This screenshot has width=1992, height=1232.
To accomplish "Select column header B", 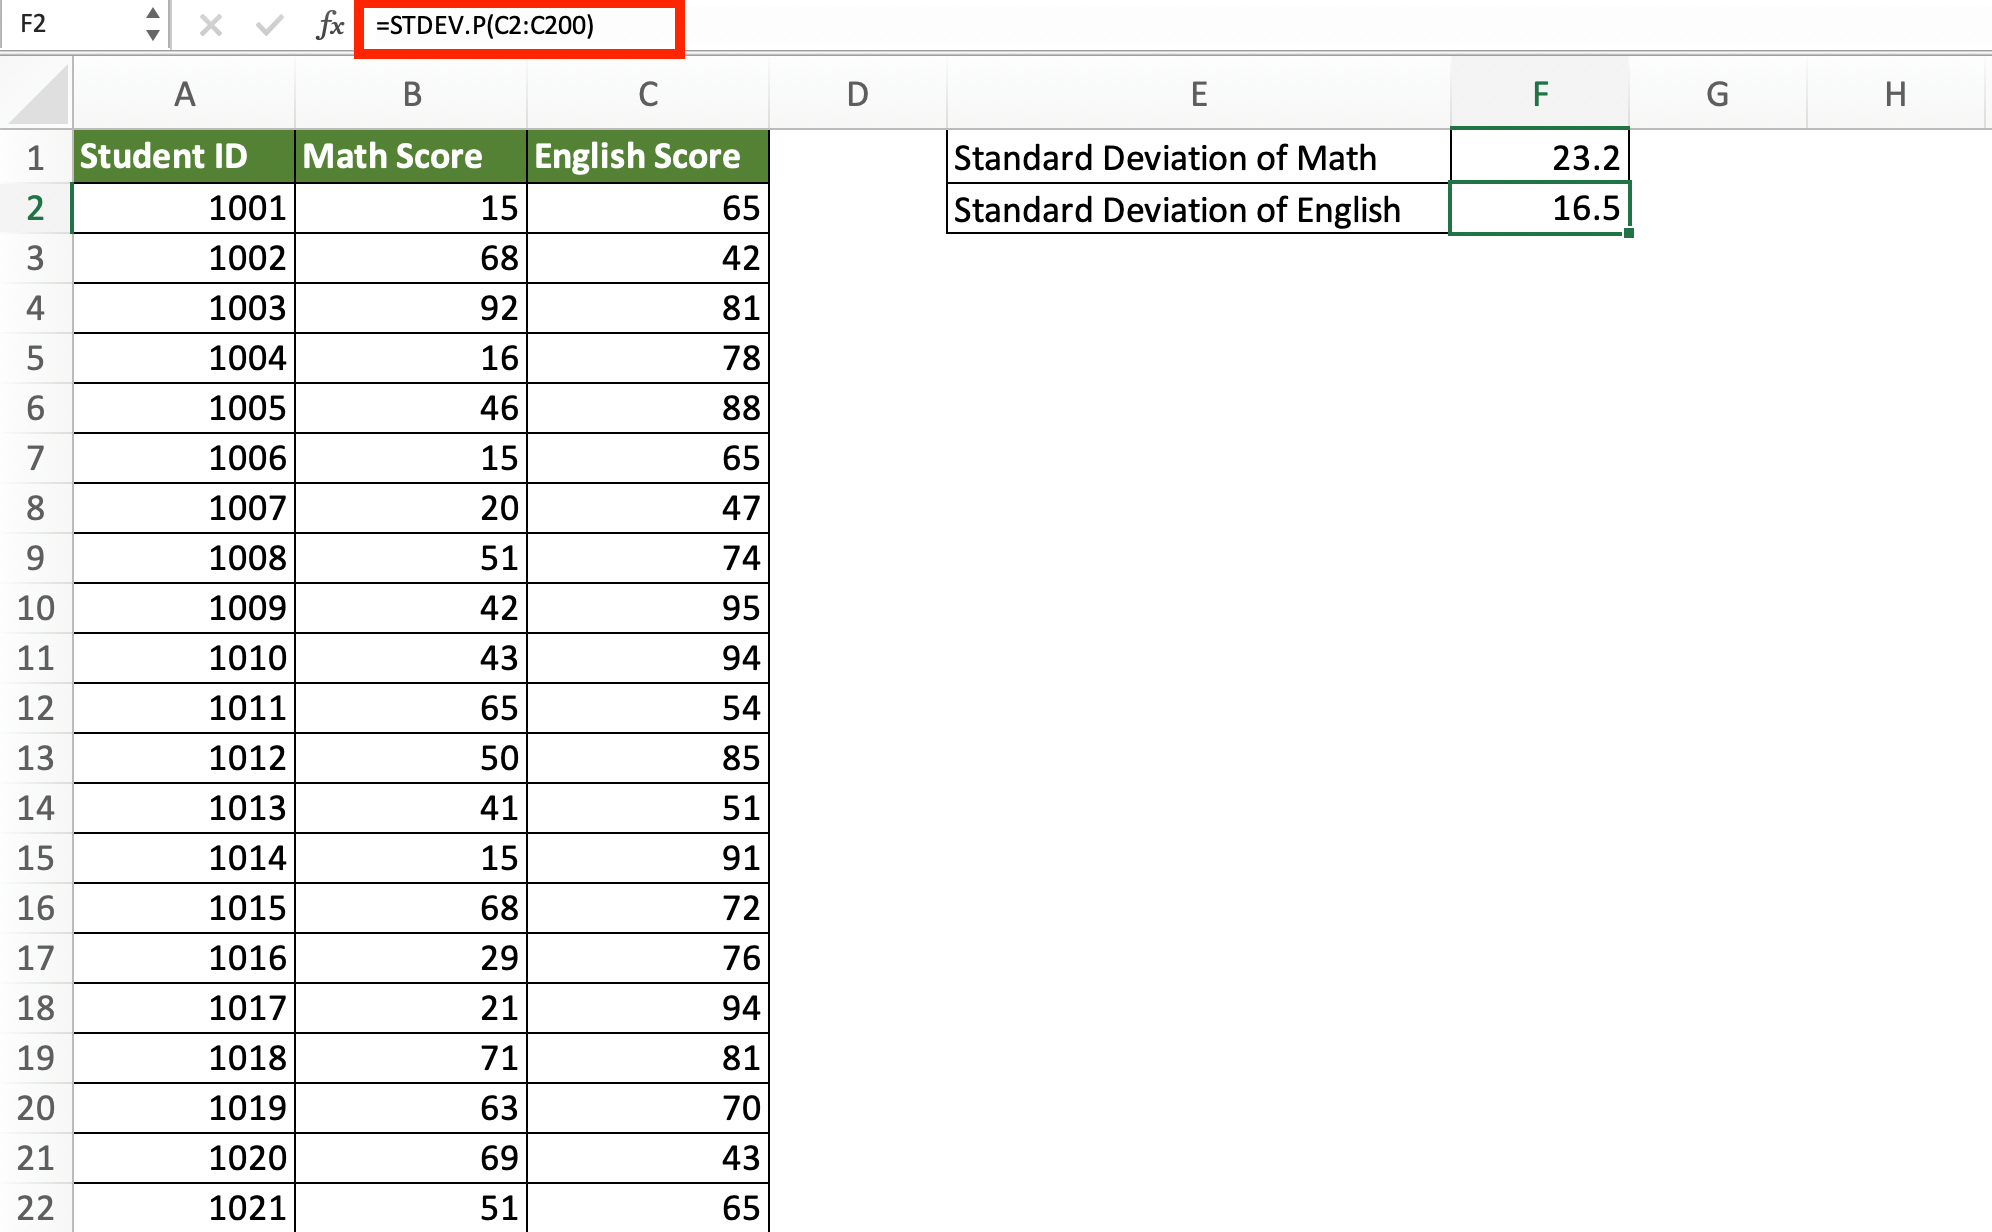I will (411, 93).
